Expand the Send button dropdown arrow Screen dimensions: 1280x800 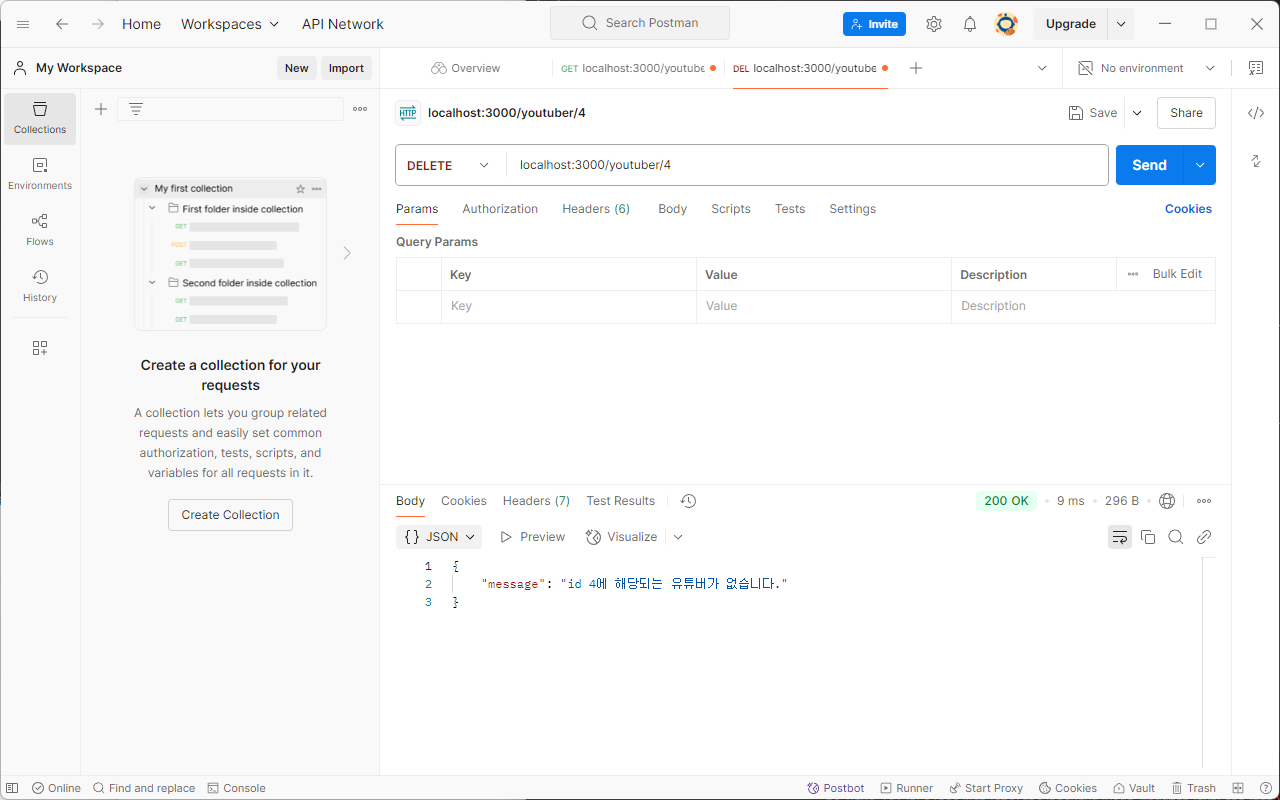pyautogui.click(x=1199, y=165)
